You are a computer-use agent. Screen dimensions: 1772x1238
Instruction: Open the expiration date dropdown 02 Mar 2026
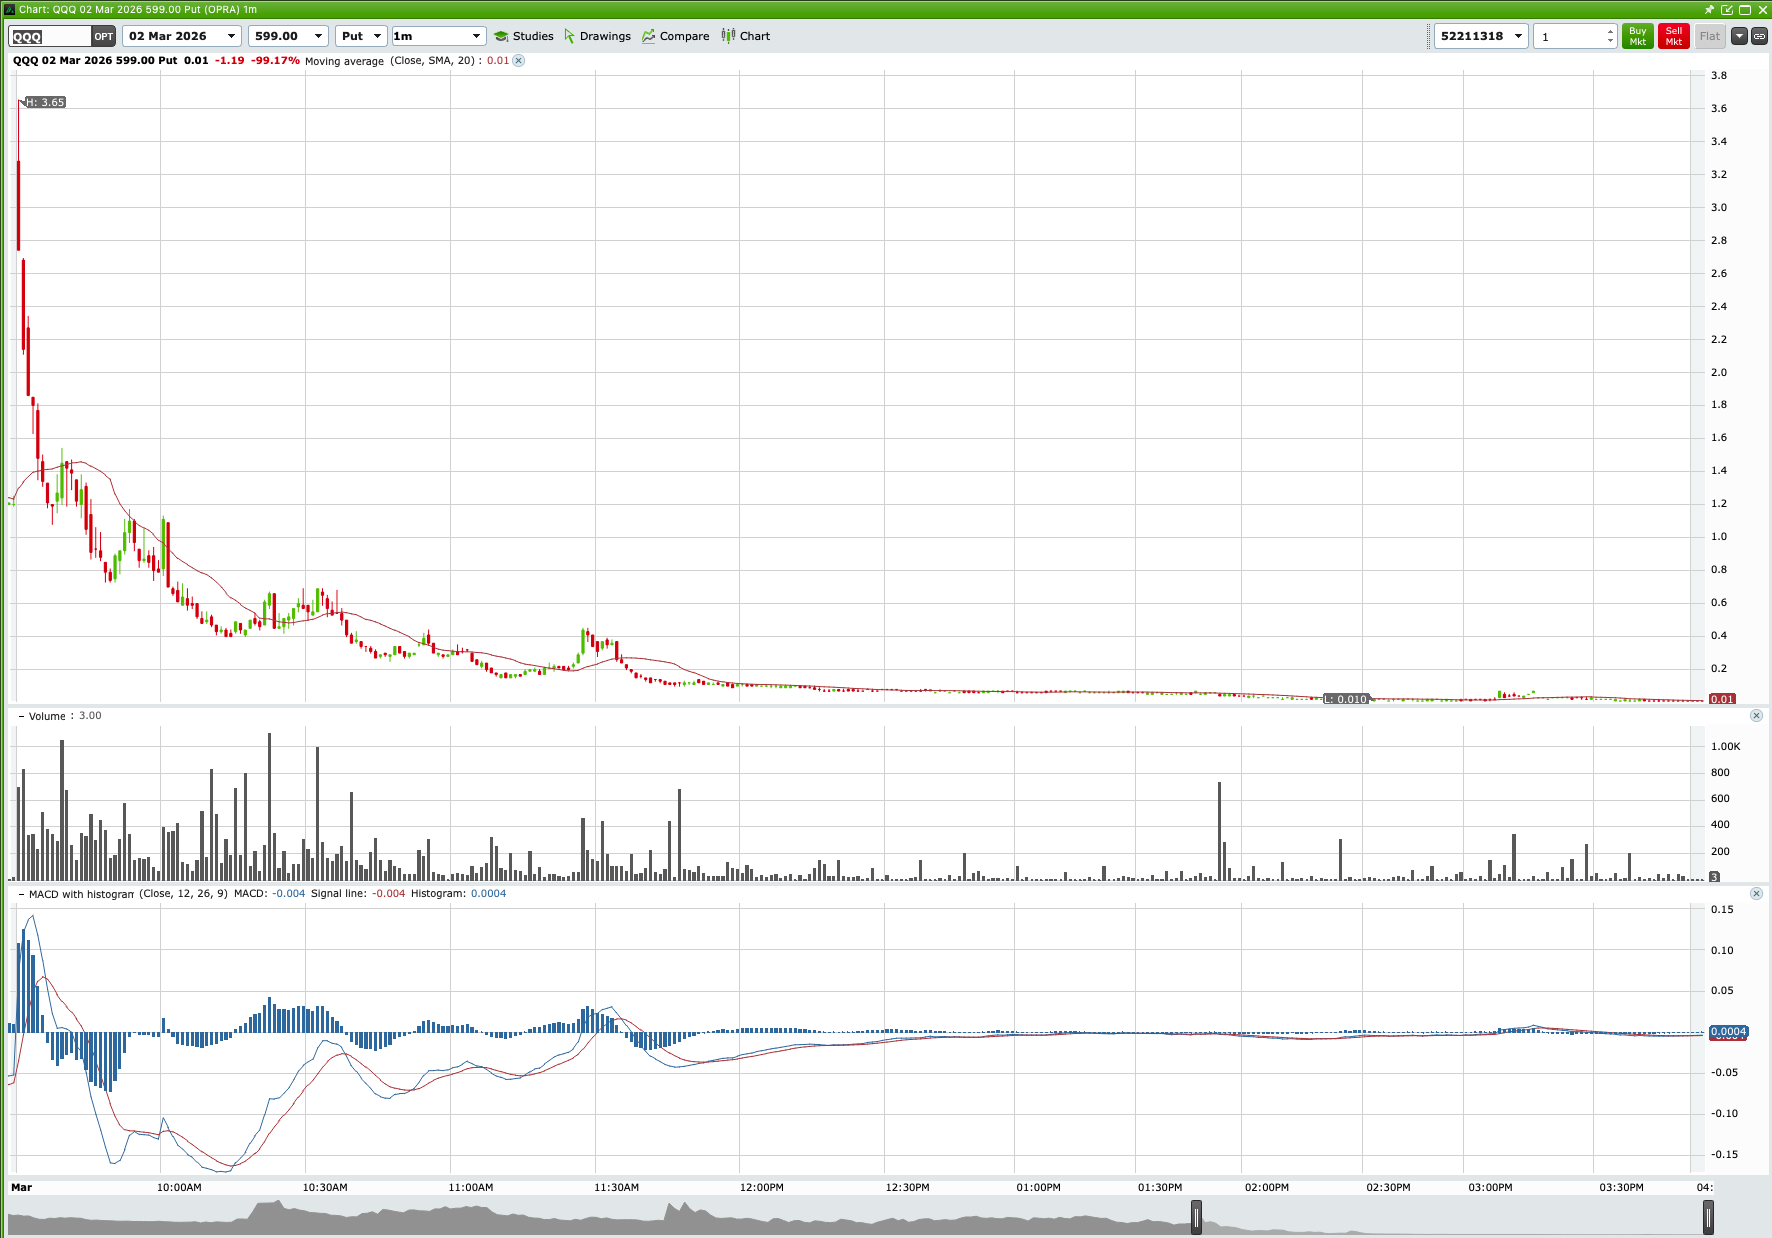click(x=181, y=36)
